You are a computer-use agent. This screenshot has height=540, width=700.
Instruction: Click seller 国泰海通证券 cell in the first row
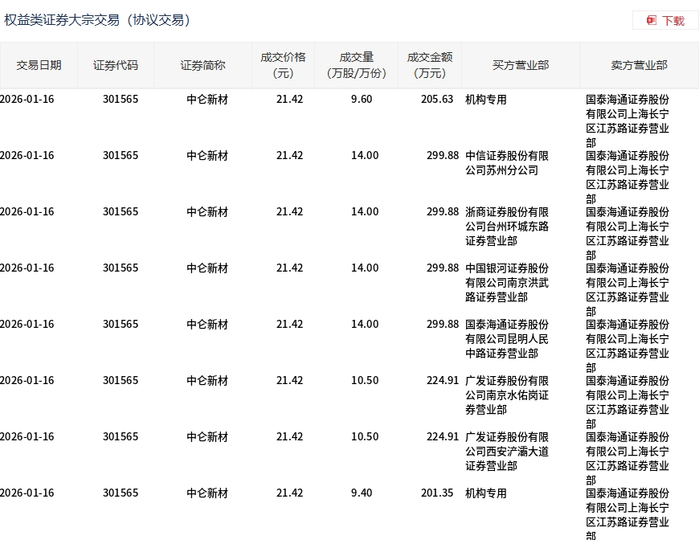click(627, 121)
